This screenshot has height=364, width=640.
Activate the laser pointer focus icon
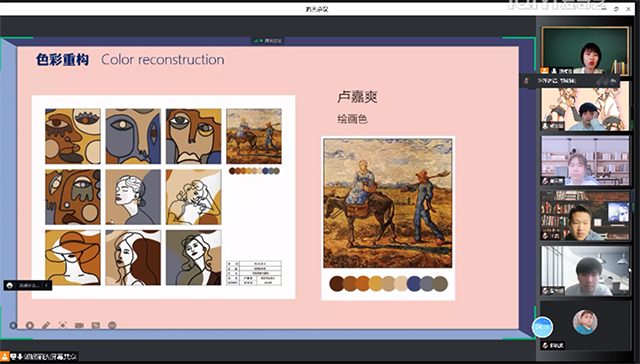point(62,325)
